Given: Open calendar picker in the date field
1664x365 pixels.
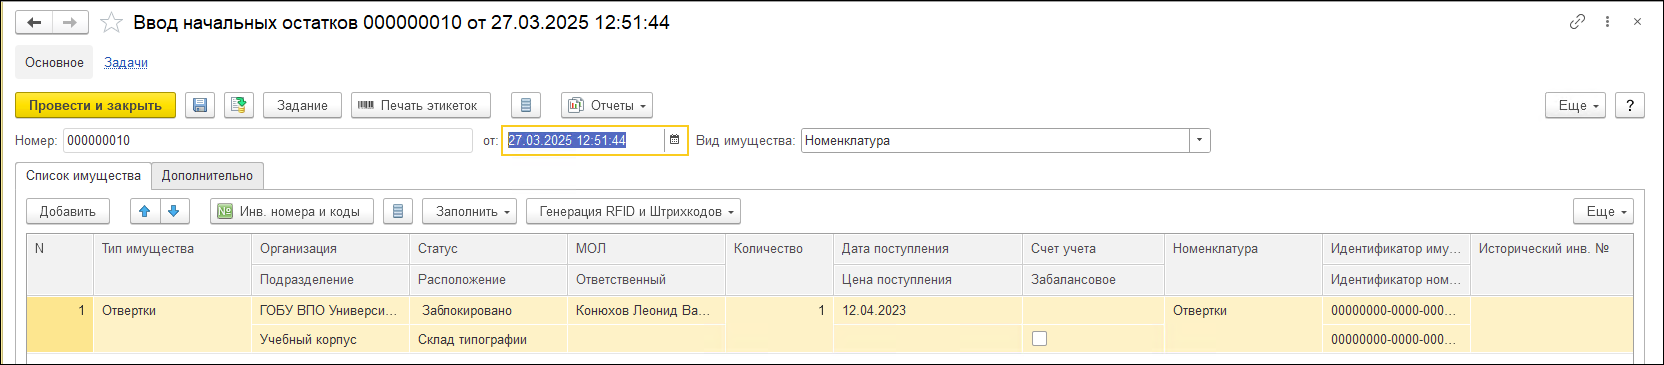Looking at the screenshot, I should point(675,140).
